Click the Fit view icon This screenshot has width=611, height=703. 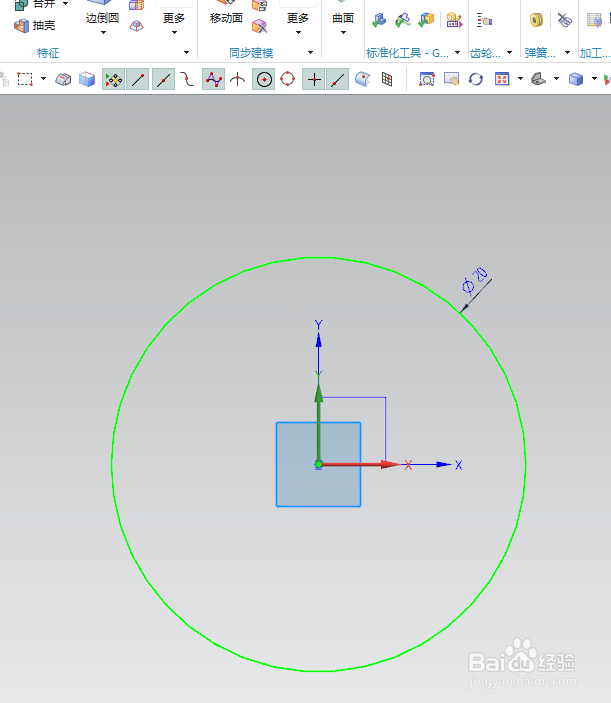(x=502, y=79)
